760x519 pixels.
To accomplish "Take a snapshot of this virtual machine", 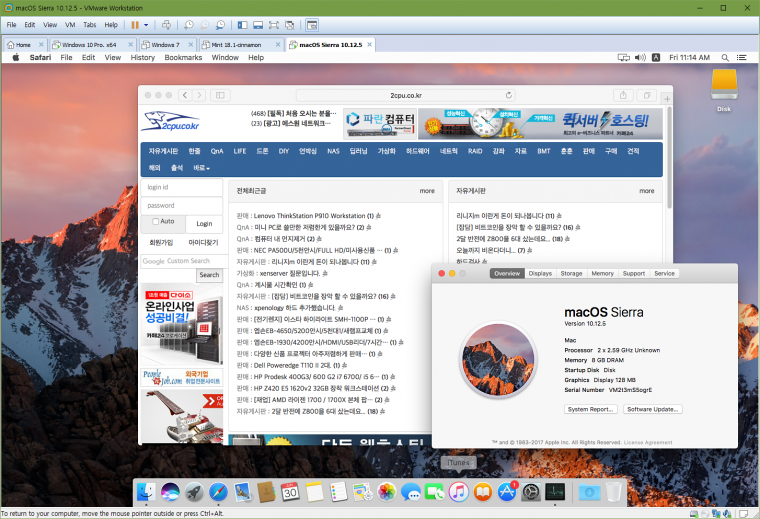I will pyautogui.click(x=189, y=25).
